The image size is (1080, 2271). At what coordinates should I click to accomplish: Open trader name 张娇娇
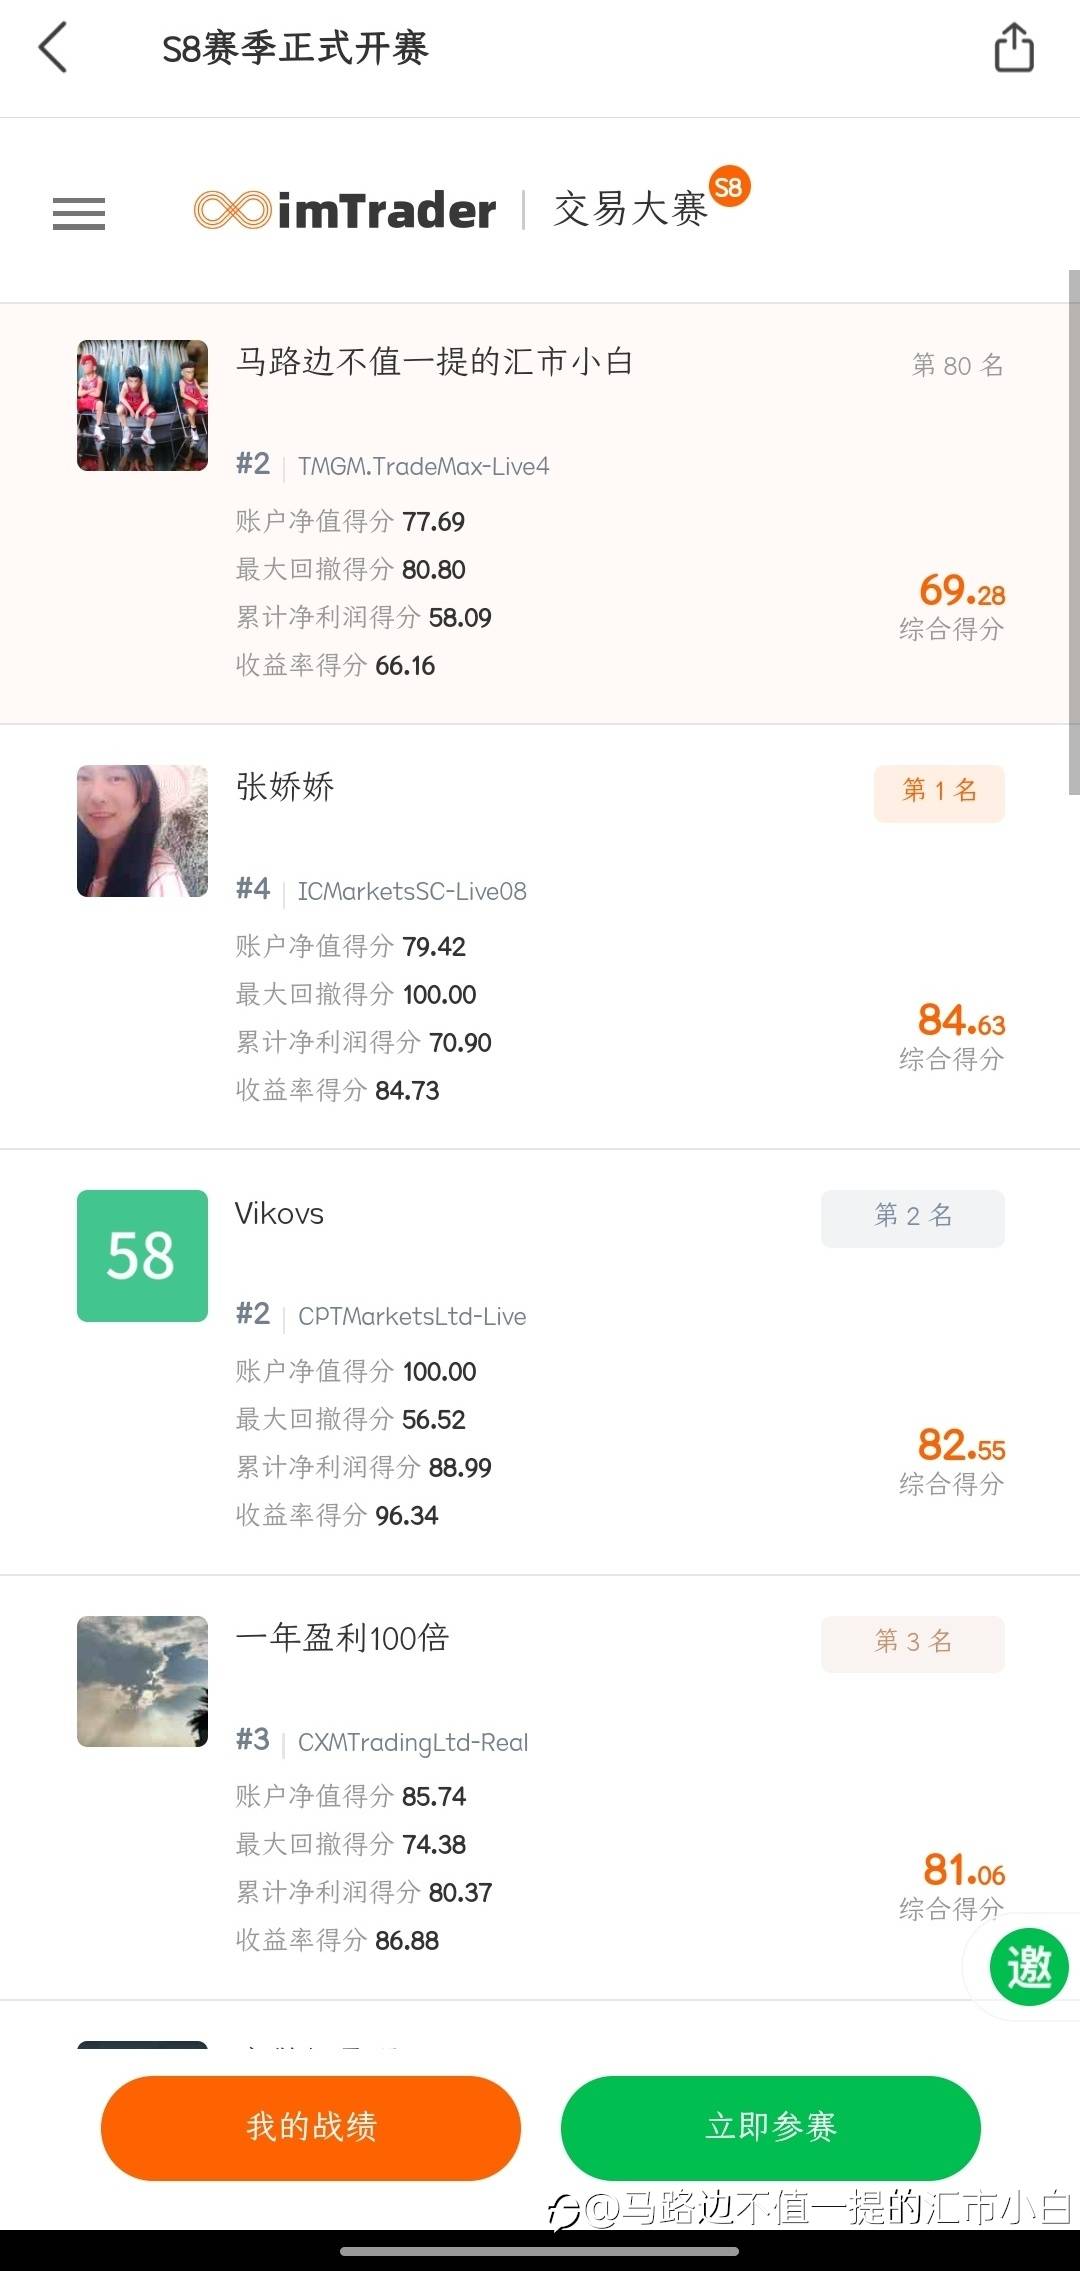tap(285, 787)
